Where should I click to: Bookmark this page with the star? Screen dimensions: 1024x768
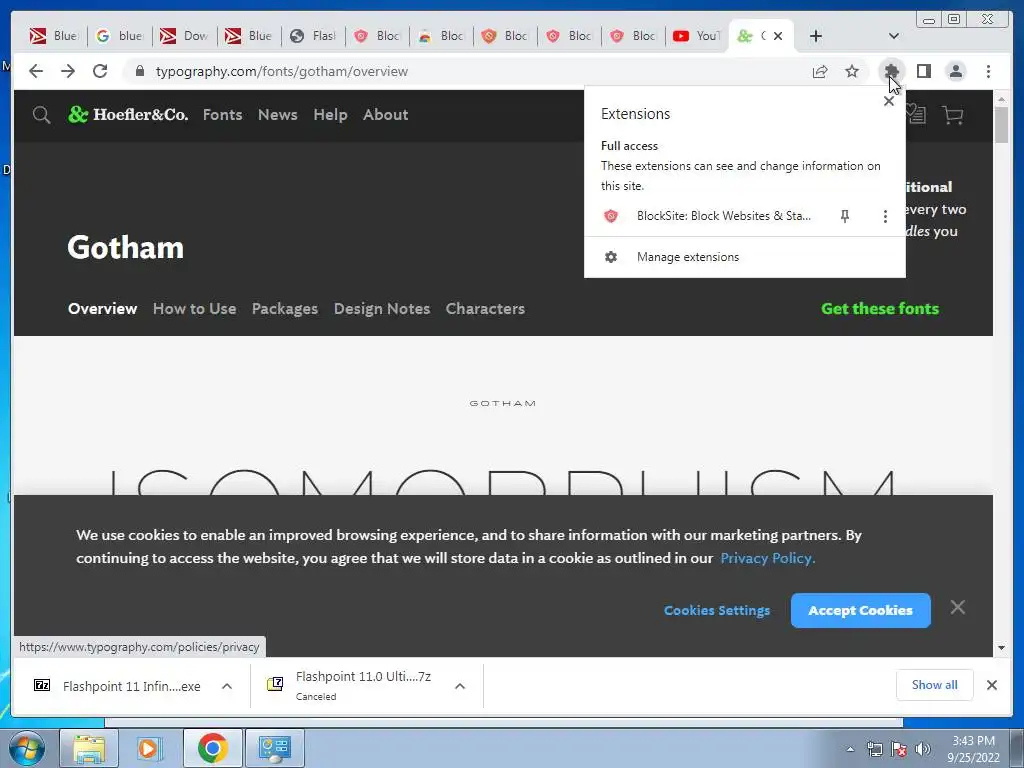pyautogui.click(x=852, y=71)
